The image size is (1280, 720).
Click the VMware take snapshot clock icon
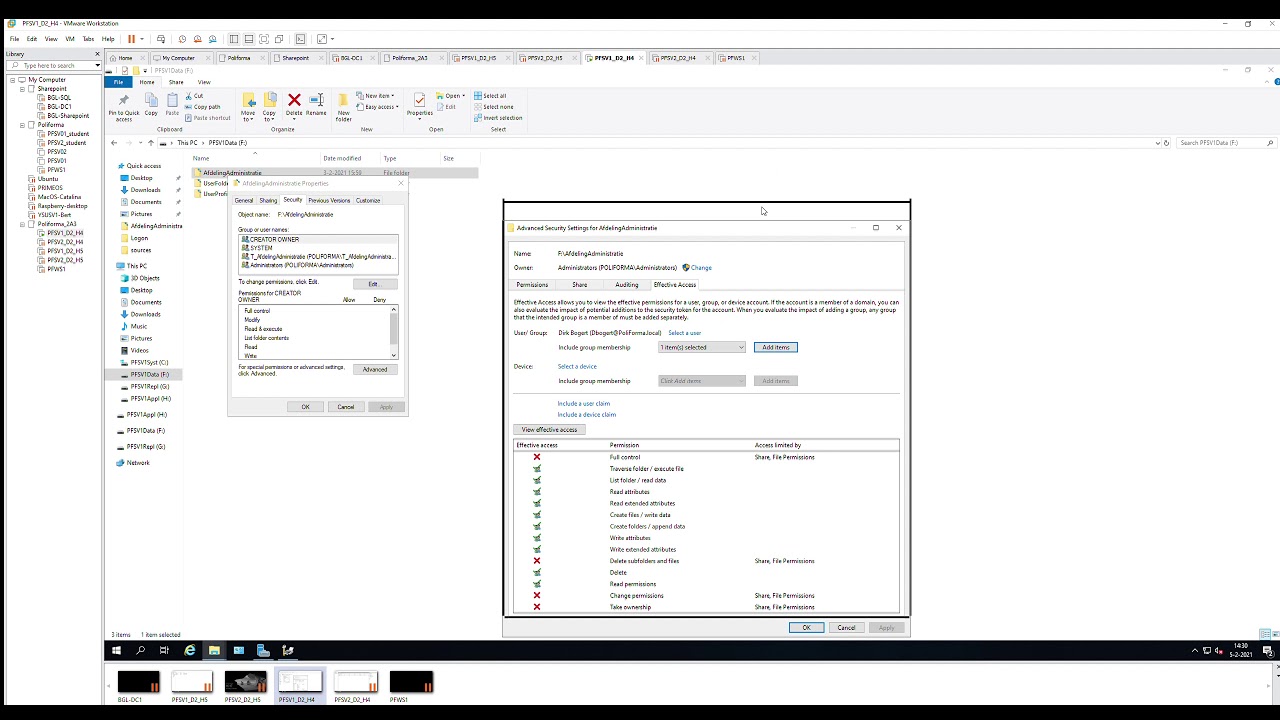[182, 39]
